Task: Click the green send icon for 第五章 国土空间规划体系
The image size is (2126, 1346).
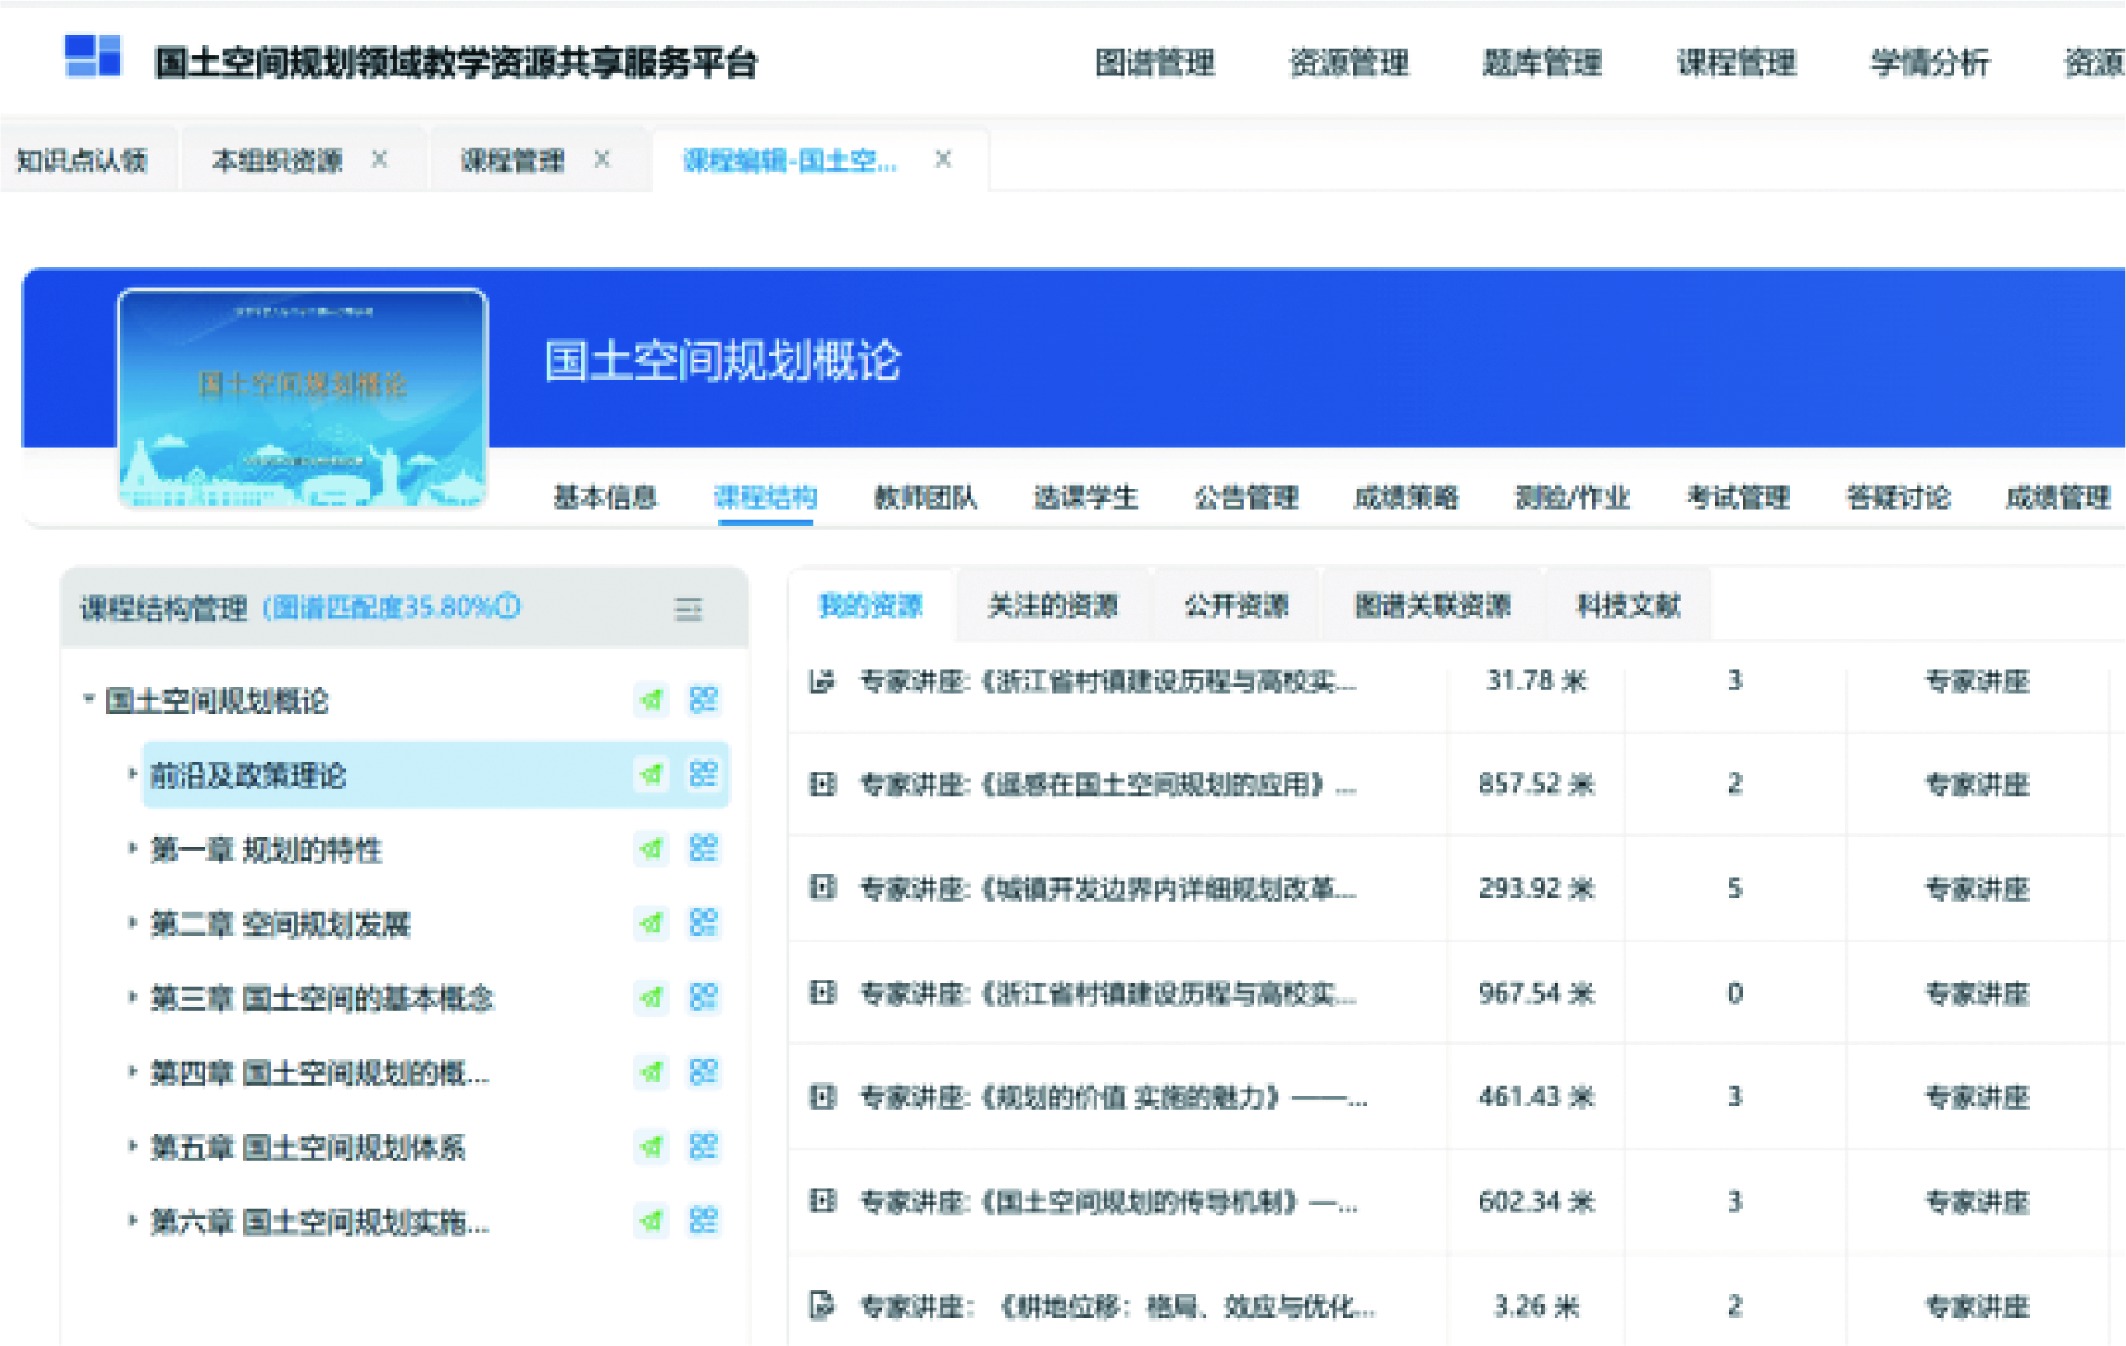Action: point(652,1146)
